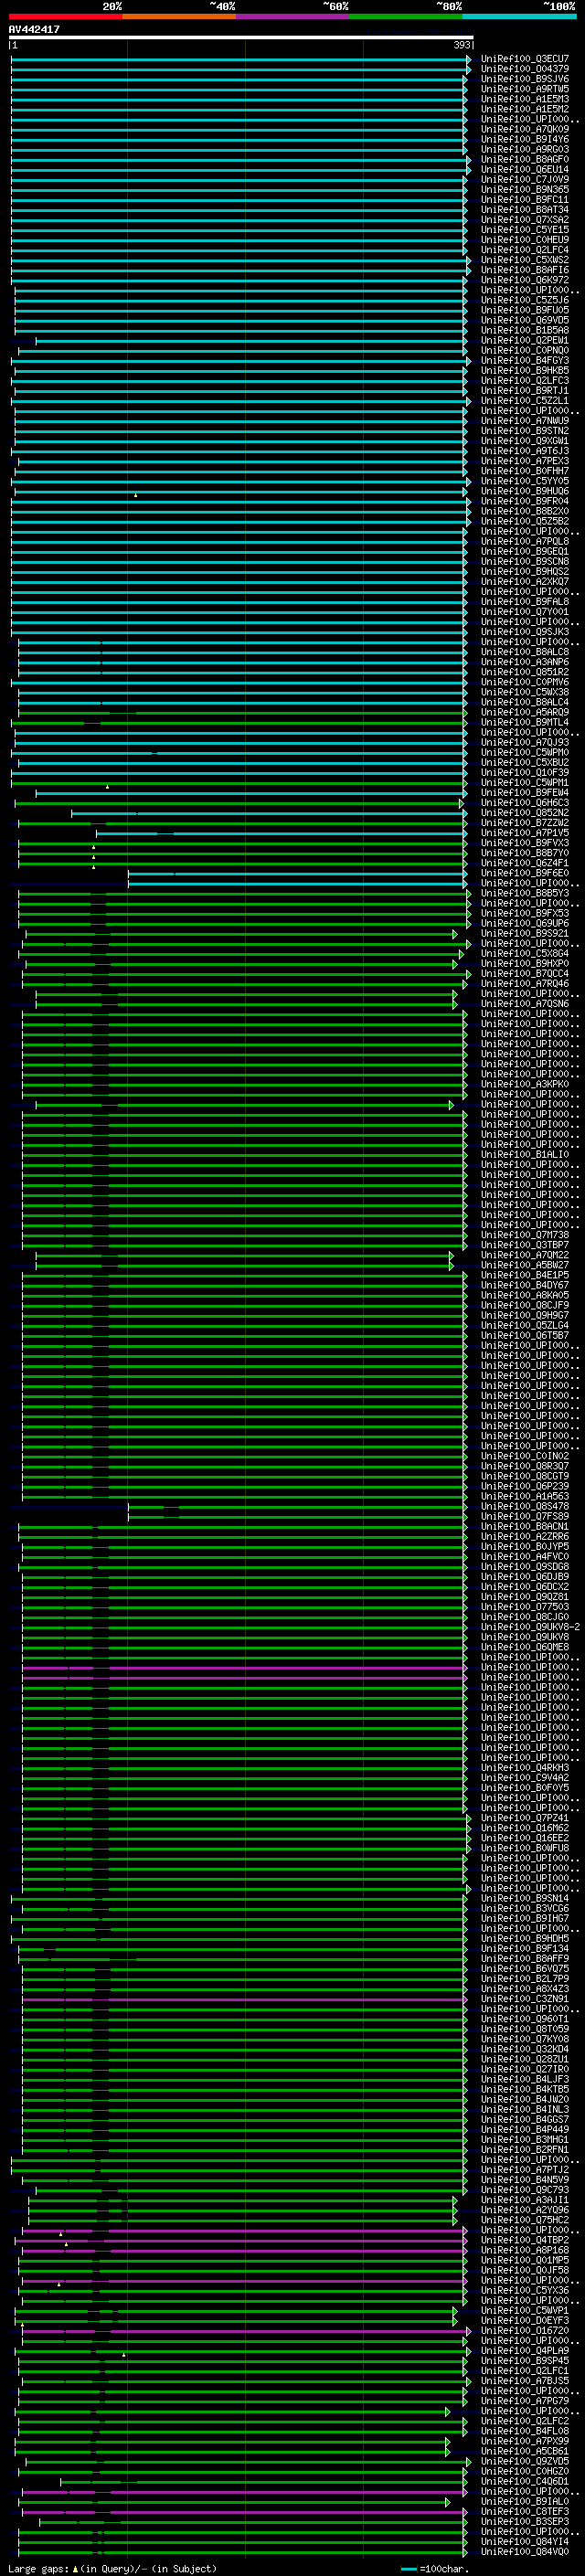Open the UniRef100_A1A563 hit
The width and height of the screenshot is (585, 2576).
524,1496
